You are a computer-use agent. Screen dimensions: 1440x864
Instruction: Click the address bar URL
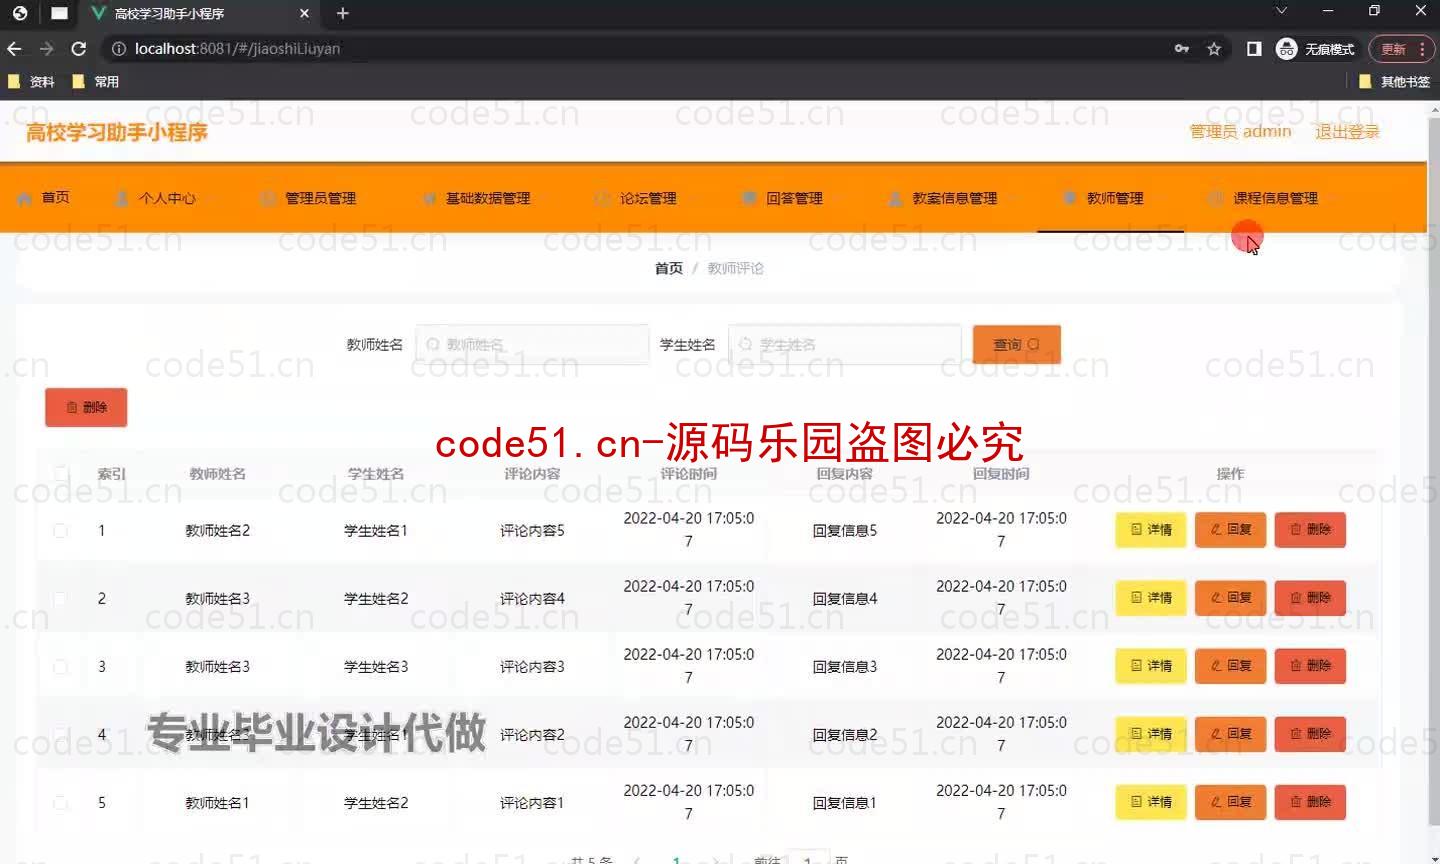pyautogui.click(x=238, y=48)
